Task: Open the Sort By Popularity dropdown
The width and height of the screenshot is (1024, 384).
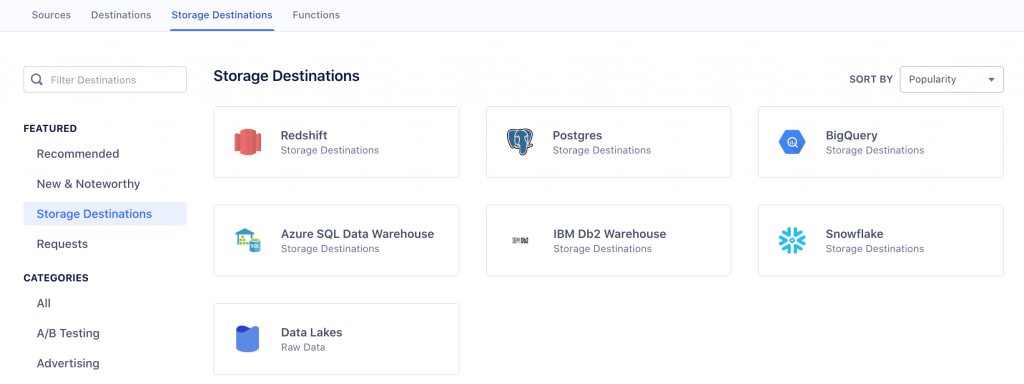Action: click(952, 80)
